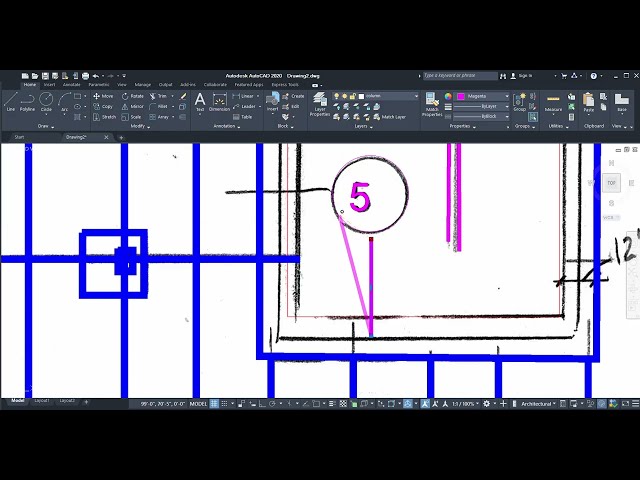Click the Save icon in quick access toolbar
Viewport: 640px width, 480px height.
coord(45,76)
